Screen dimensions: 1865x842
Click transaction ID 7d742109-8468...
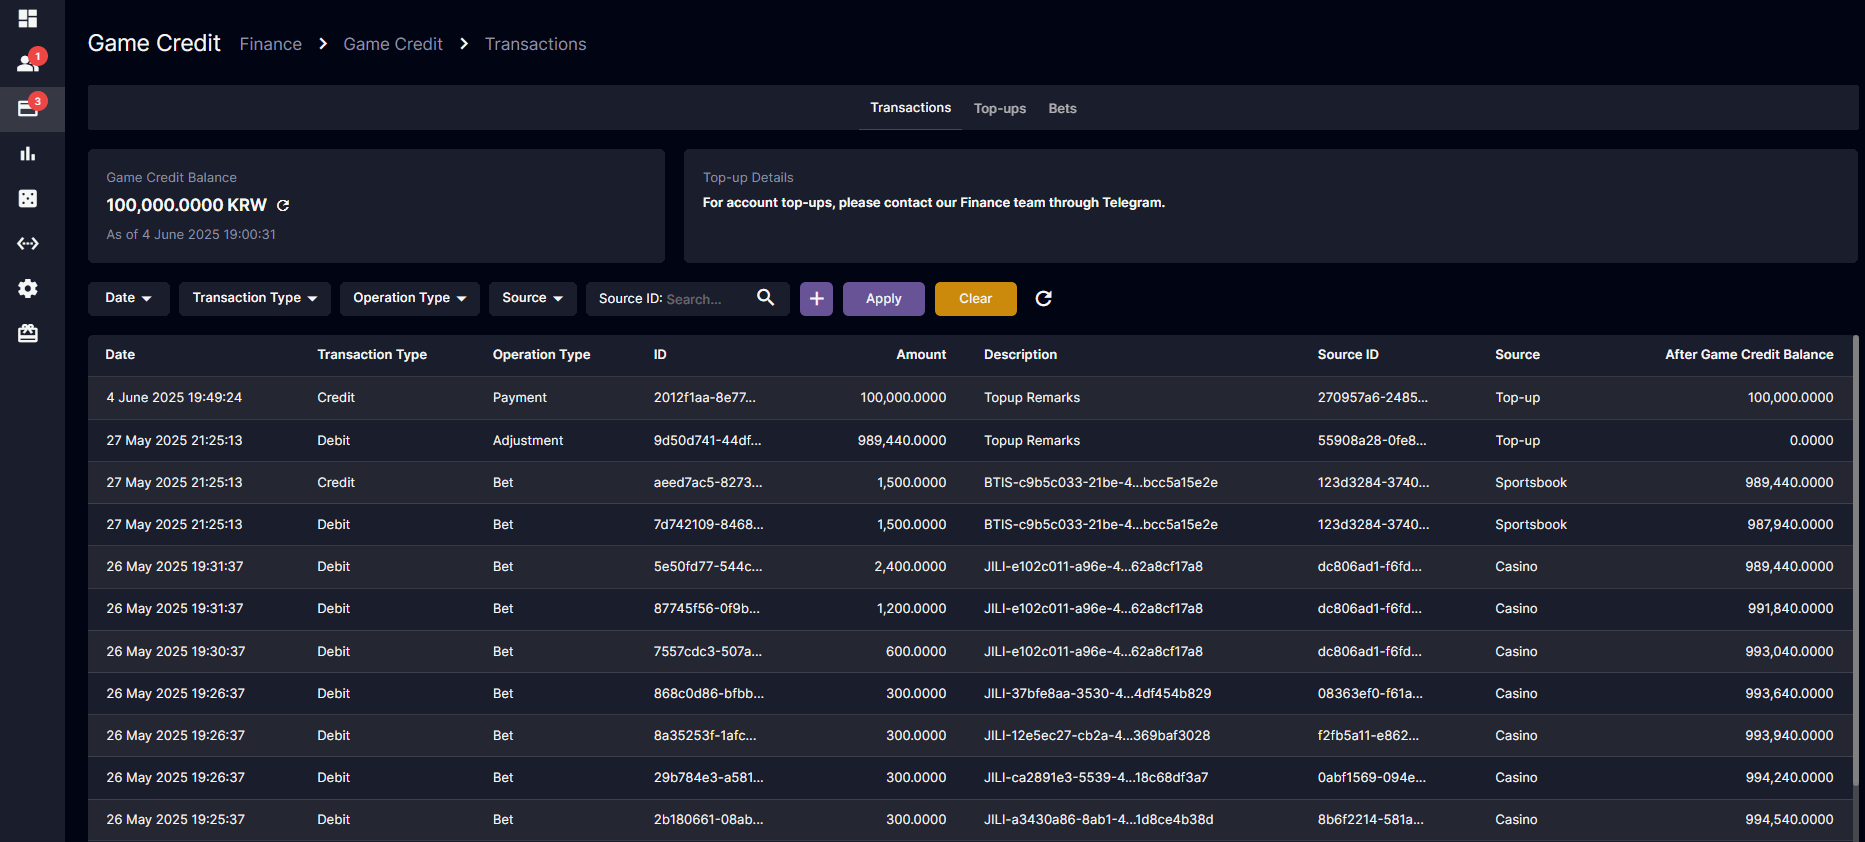(709, 525)
